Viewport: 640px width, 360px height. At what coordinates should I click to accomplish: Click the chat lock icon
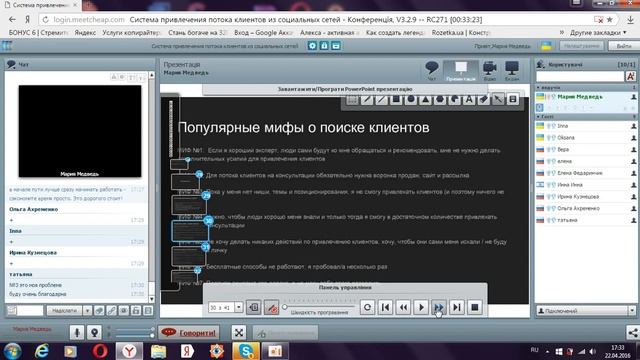click(136, 311)
